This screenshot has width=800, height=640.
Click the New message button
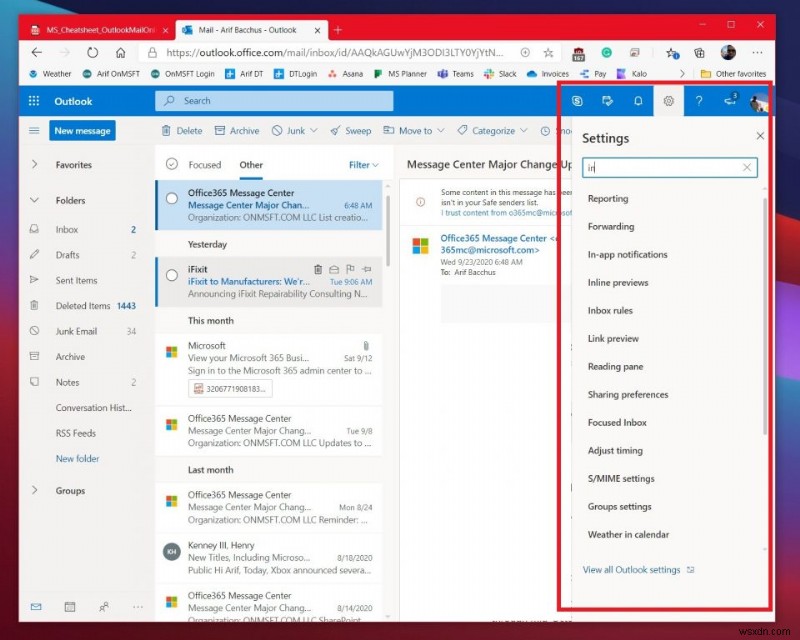82,130
